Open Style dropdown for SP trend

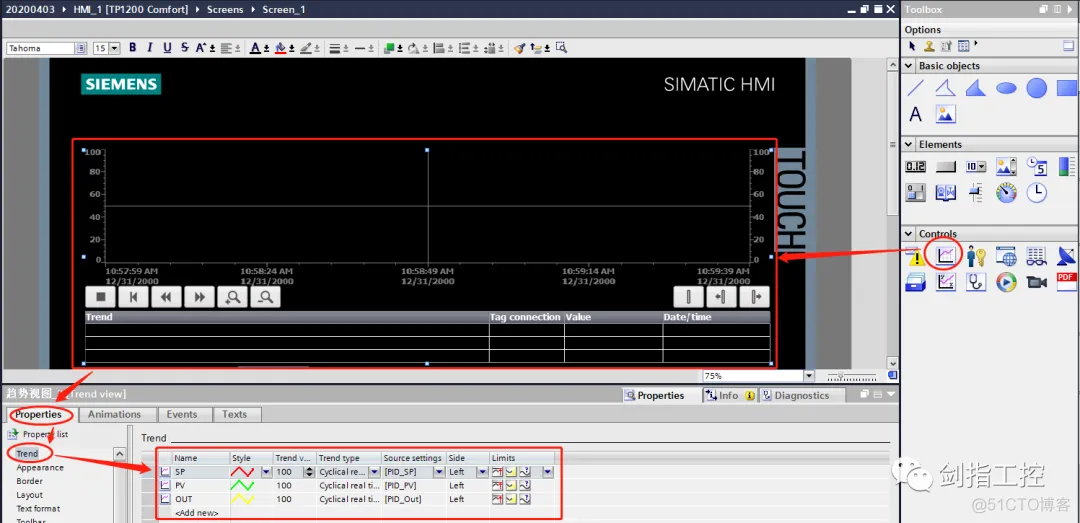(266, 472)
